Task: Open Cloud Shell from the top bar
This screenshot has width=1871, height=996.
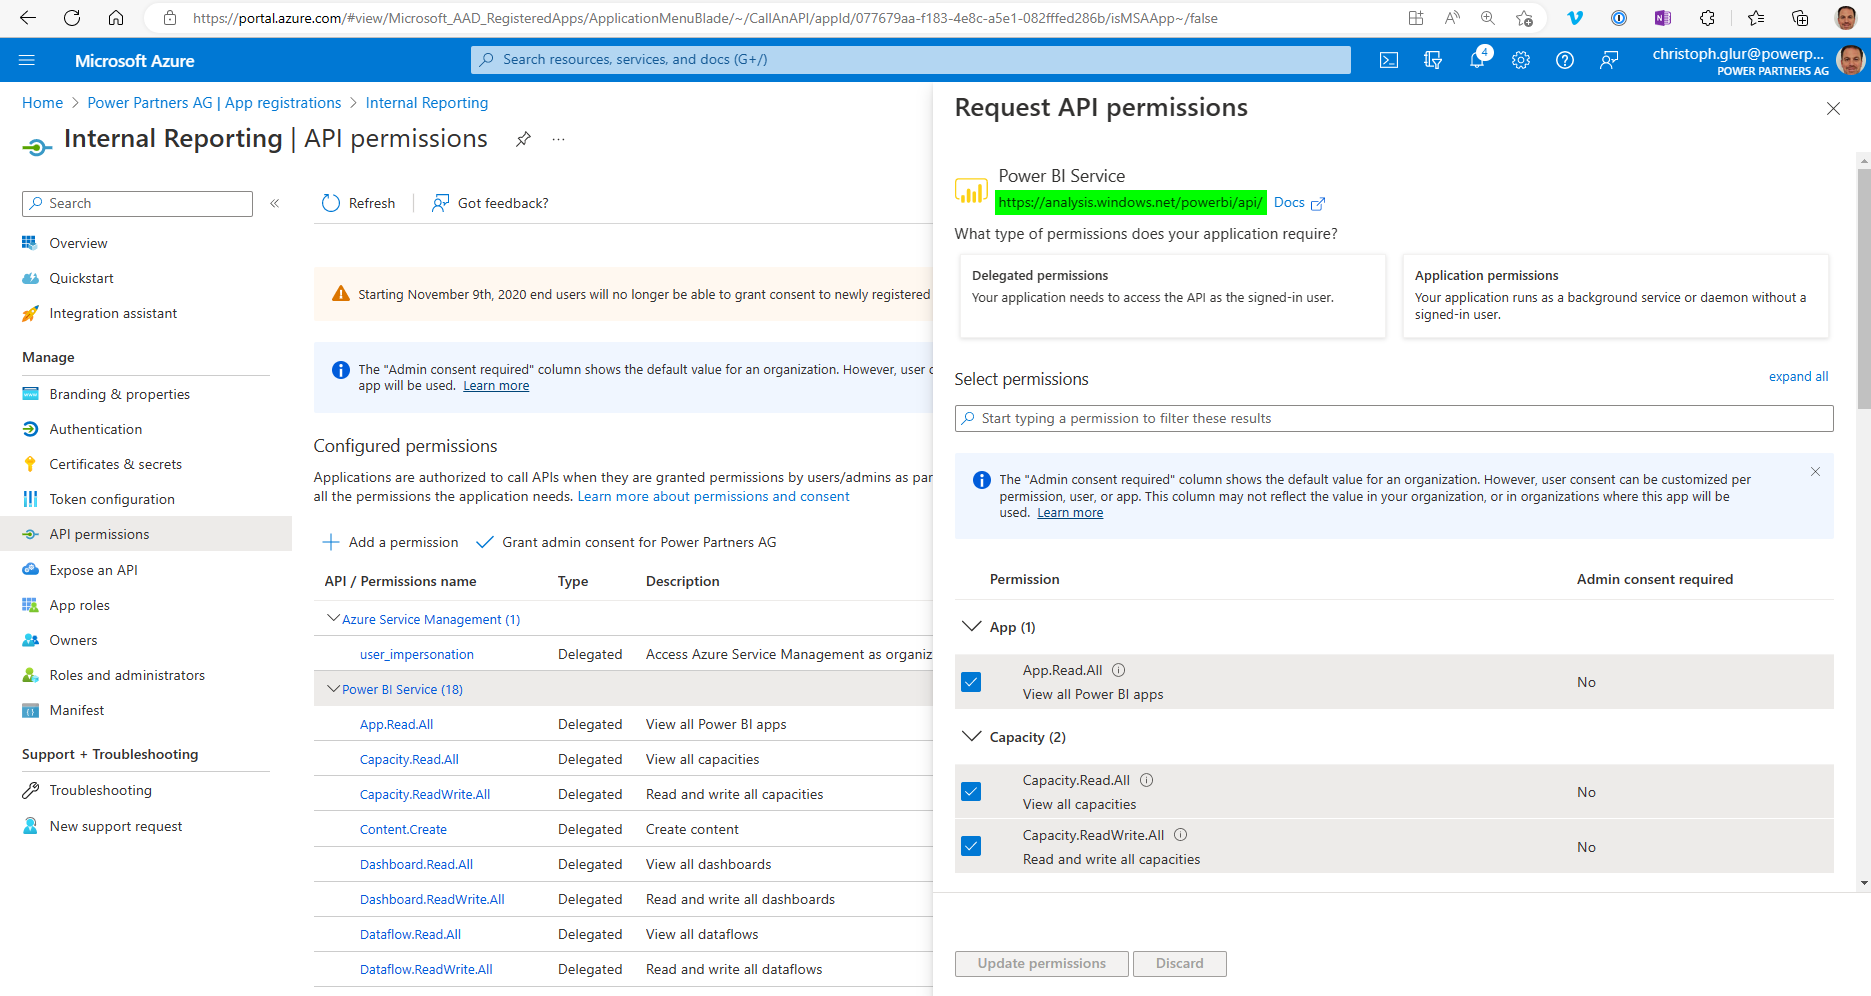Action: (1389, 60)
